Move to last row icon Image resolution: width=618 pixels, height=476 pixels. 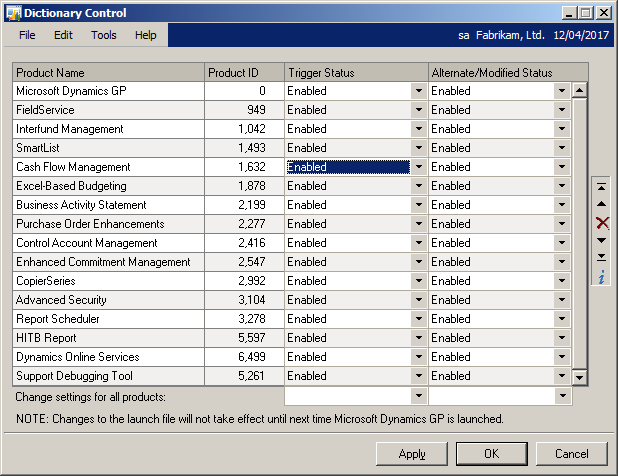click(601, 257)
